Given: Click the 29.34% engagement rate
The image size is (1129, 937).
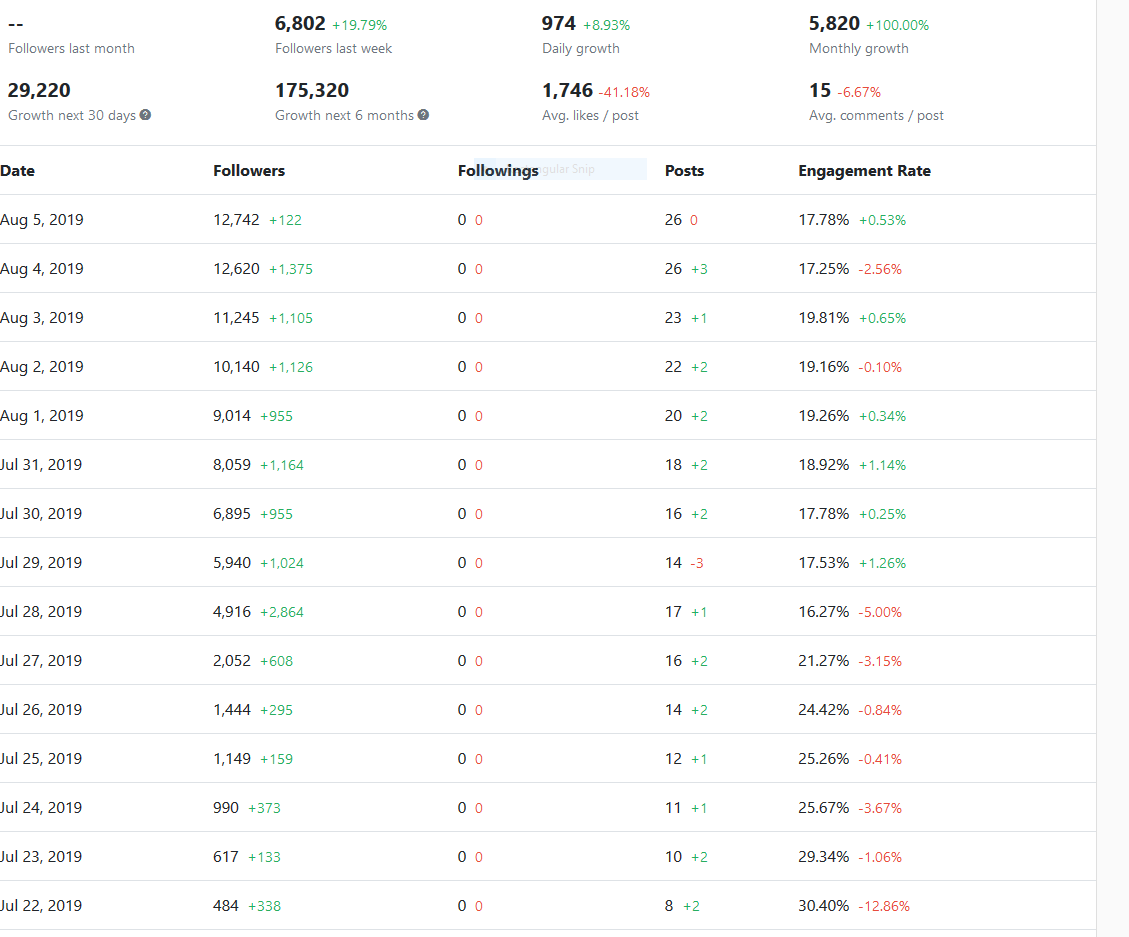Looking at the screenshot, I should click(x=824, y=856).
